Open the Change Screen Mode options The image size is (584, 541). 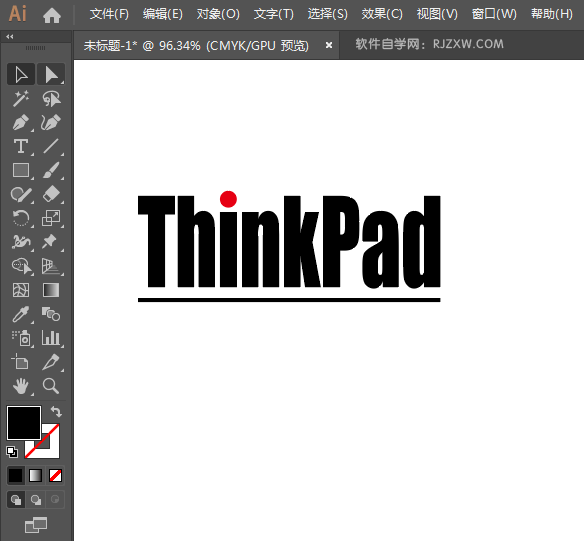[x=36, y=525]
